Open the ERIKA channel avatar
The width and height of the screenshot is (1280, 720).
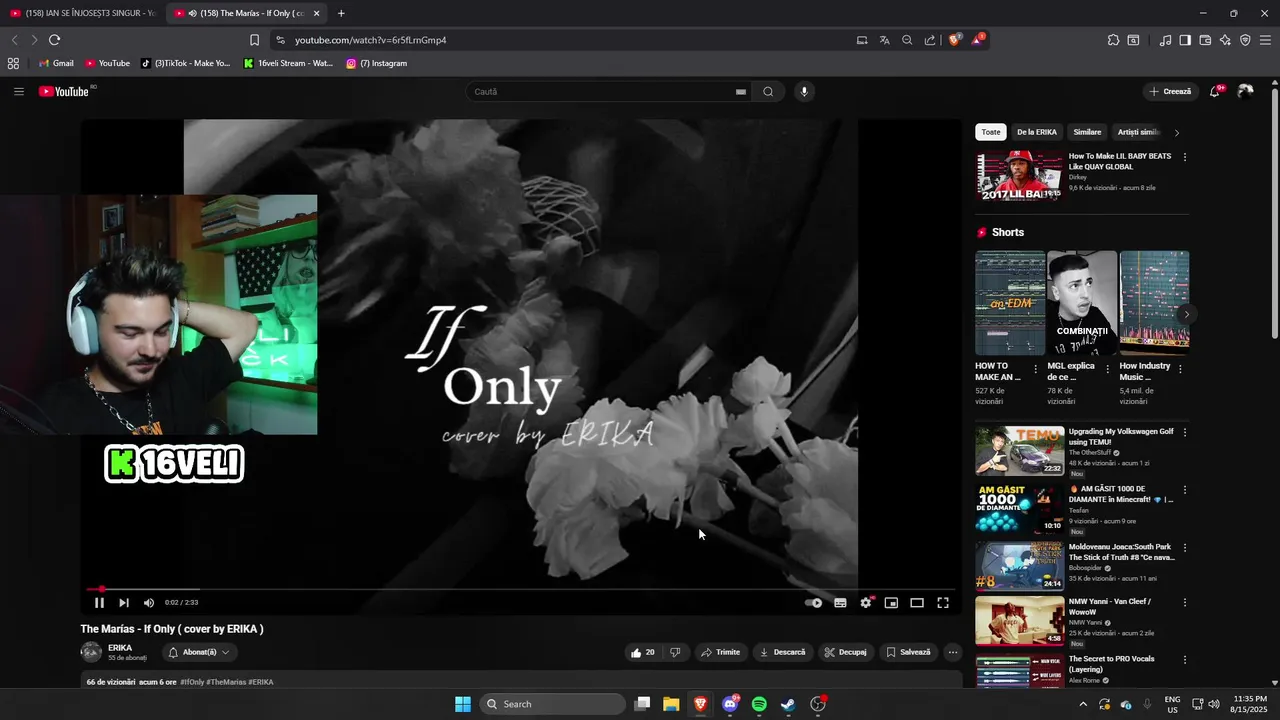[91, 652]
